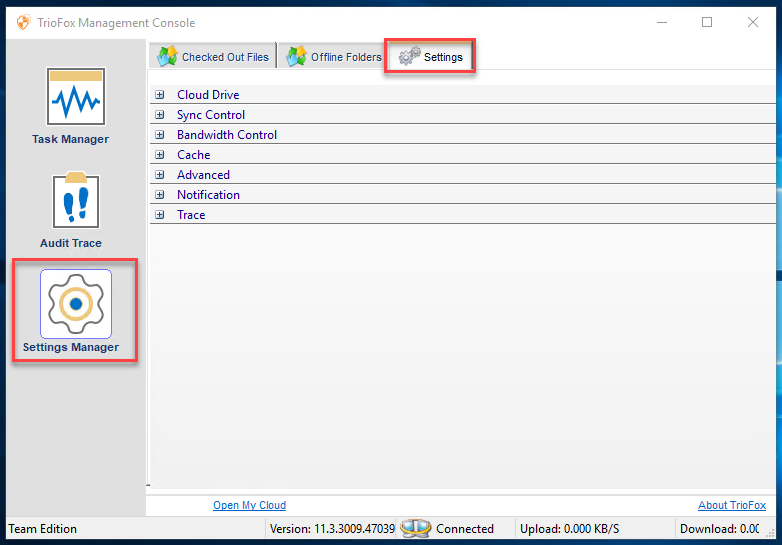Click the Connected status text
This screenshot has height=545, width=782.
coord(465,529)
